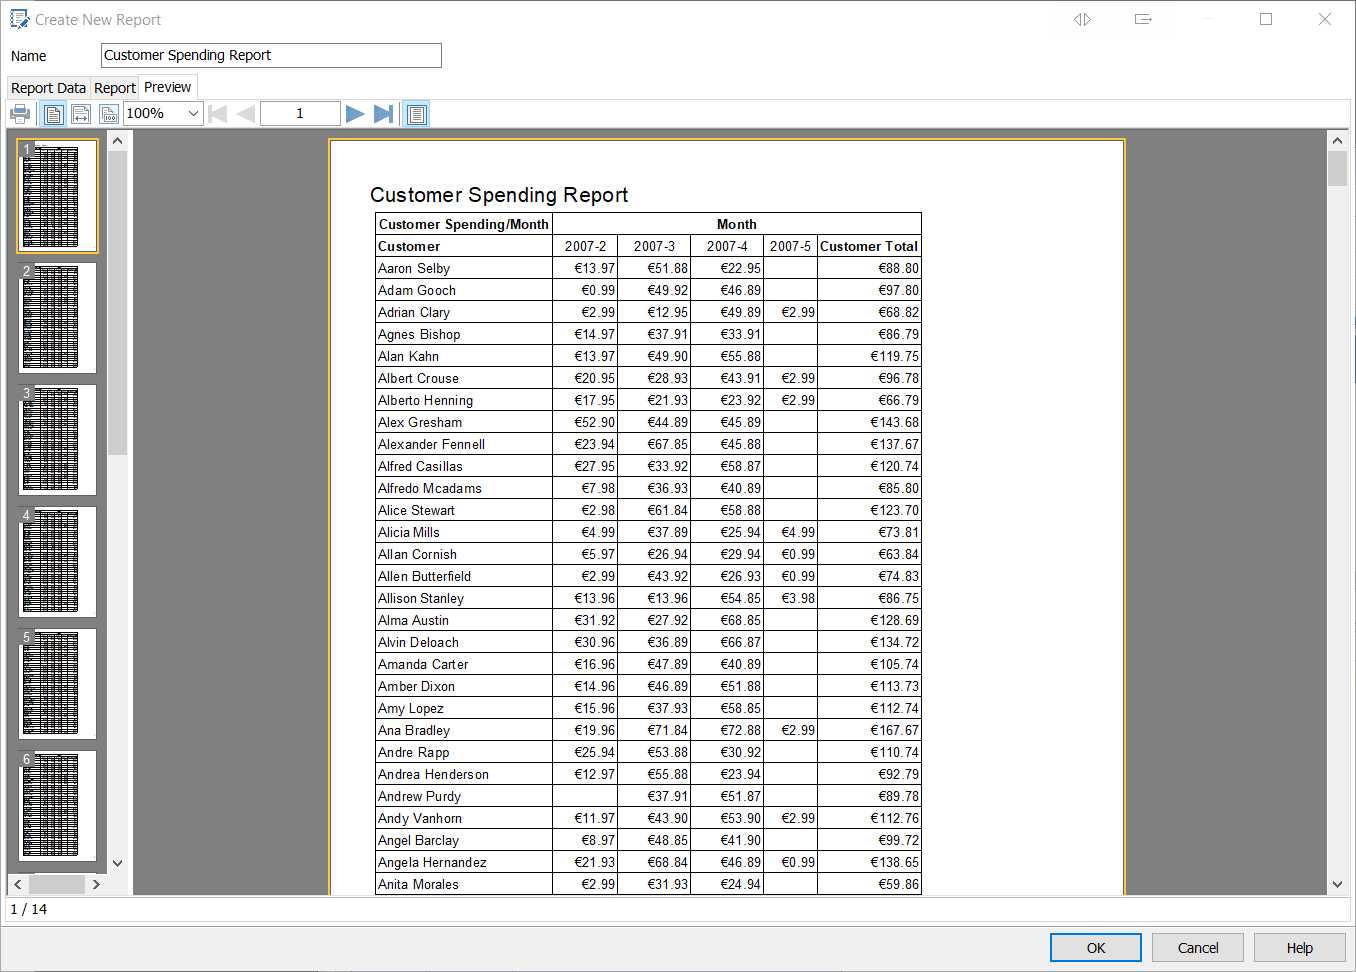Viewport: 1356px width, 972px height.
Task: Click the Cancel button
Action: pos(1197,948)
